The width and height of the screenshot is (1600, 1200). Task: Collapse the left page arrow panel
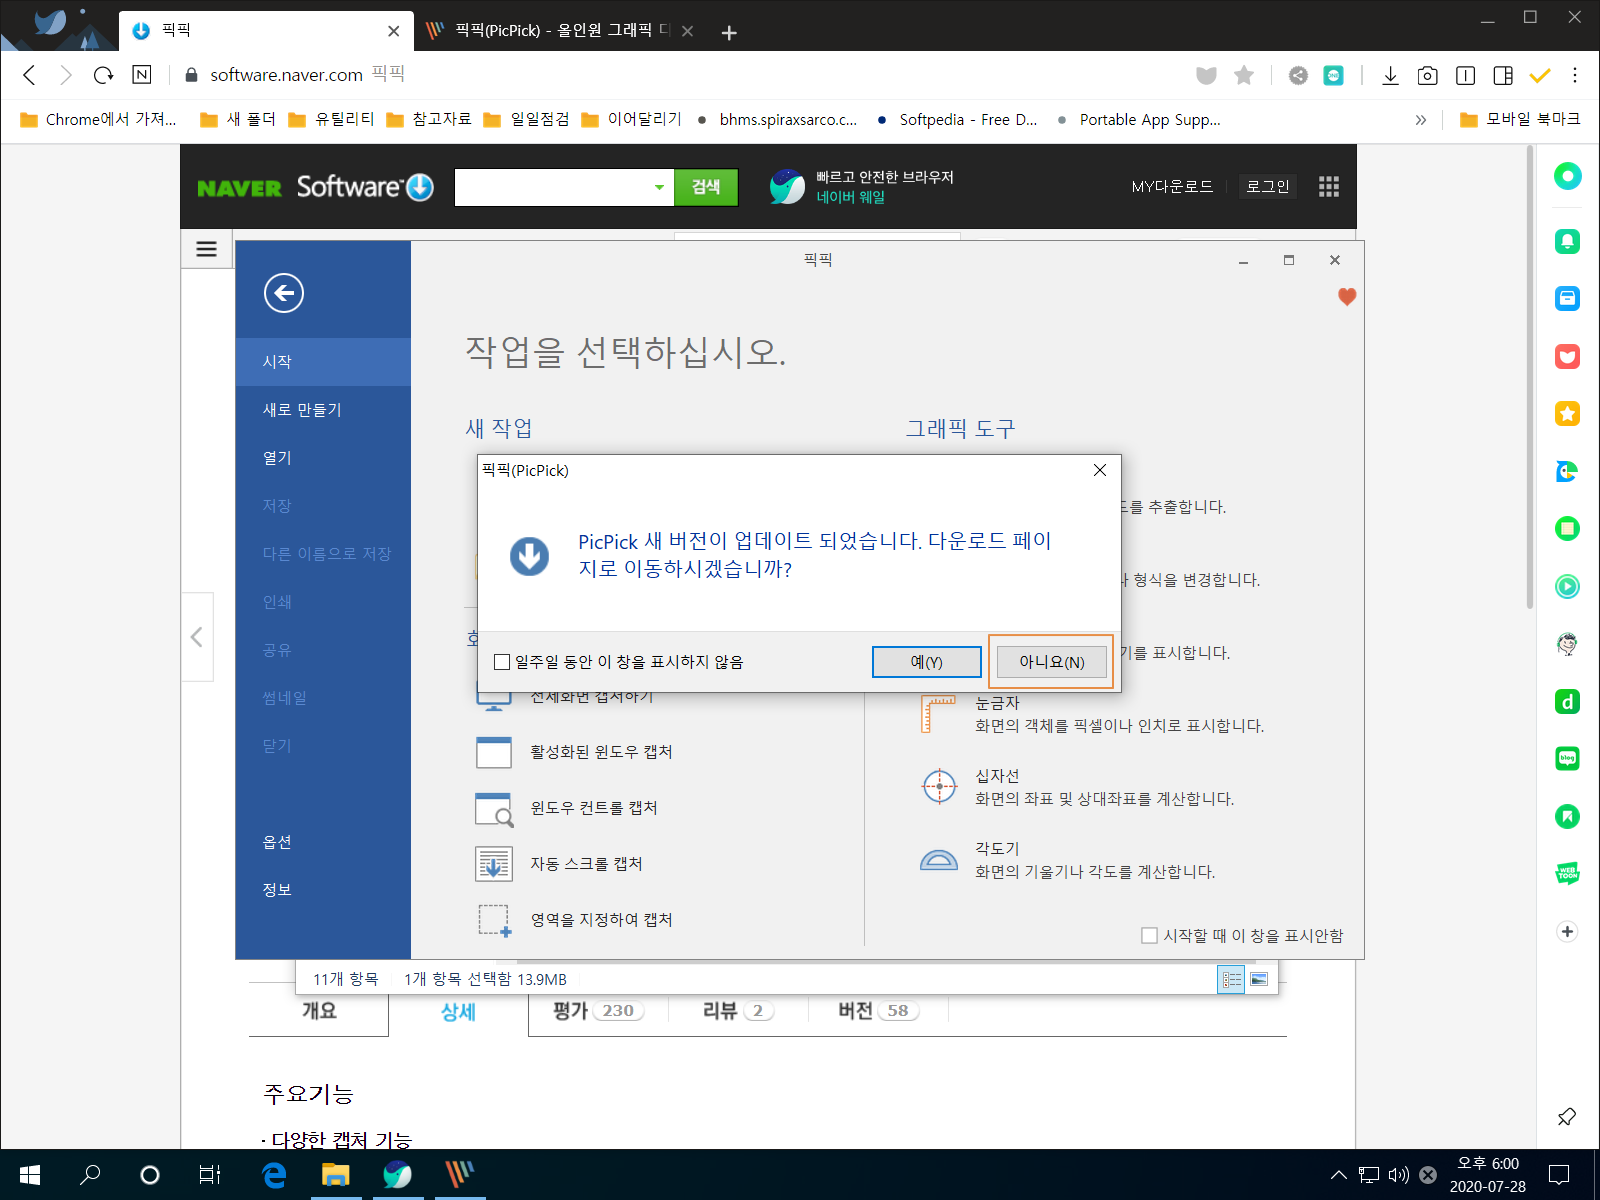click(197, 637)
